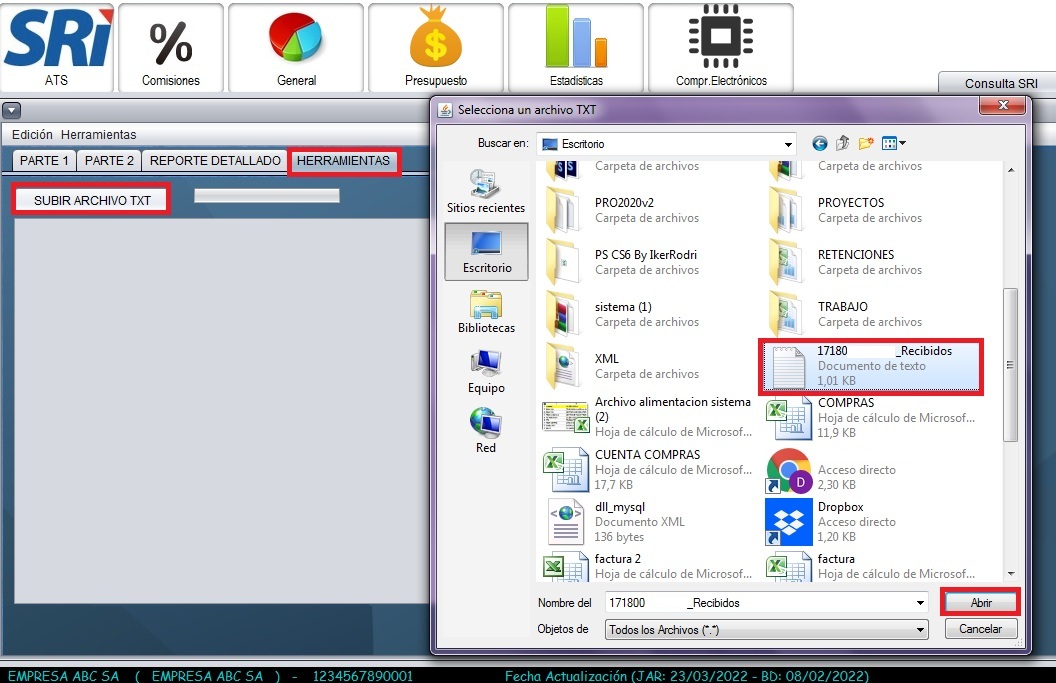This screenshot has width=1056, height=683.
Task: Select the _Recibidos text document file
Action: [870, 366]
